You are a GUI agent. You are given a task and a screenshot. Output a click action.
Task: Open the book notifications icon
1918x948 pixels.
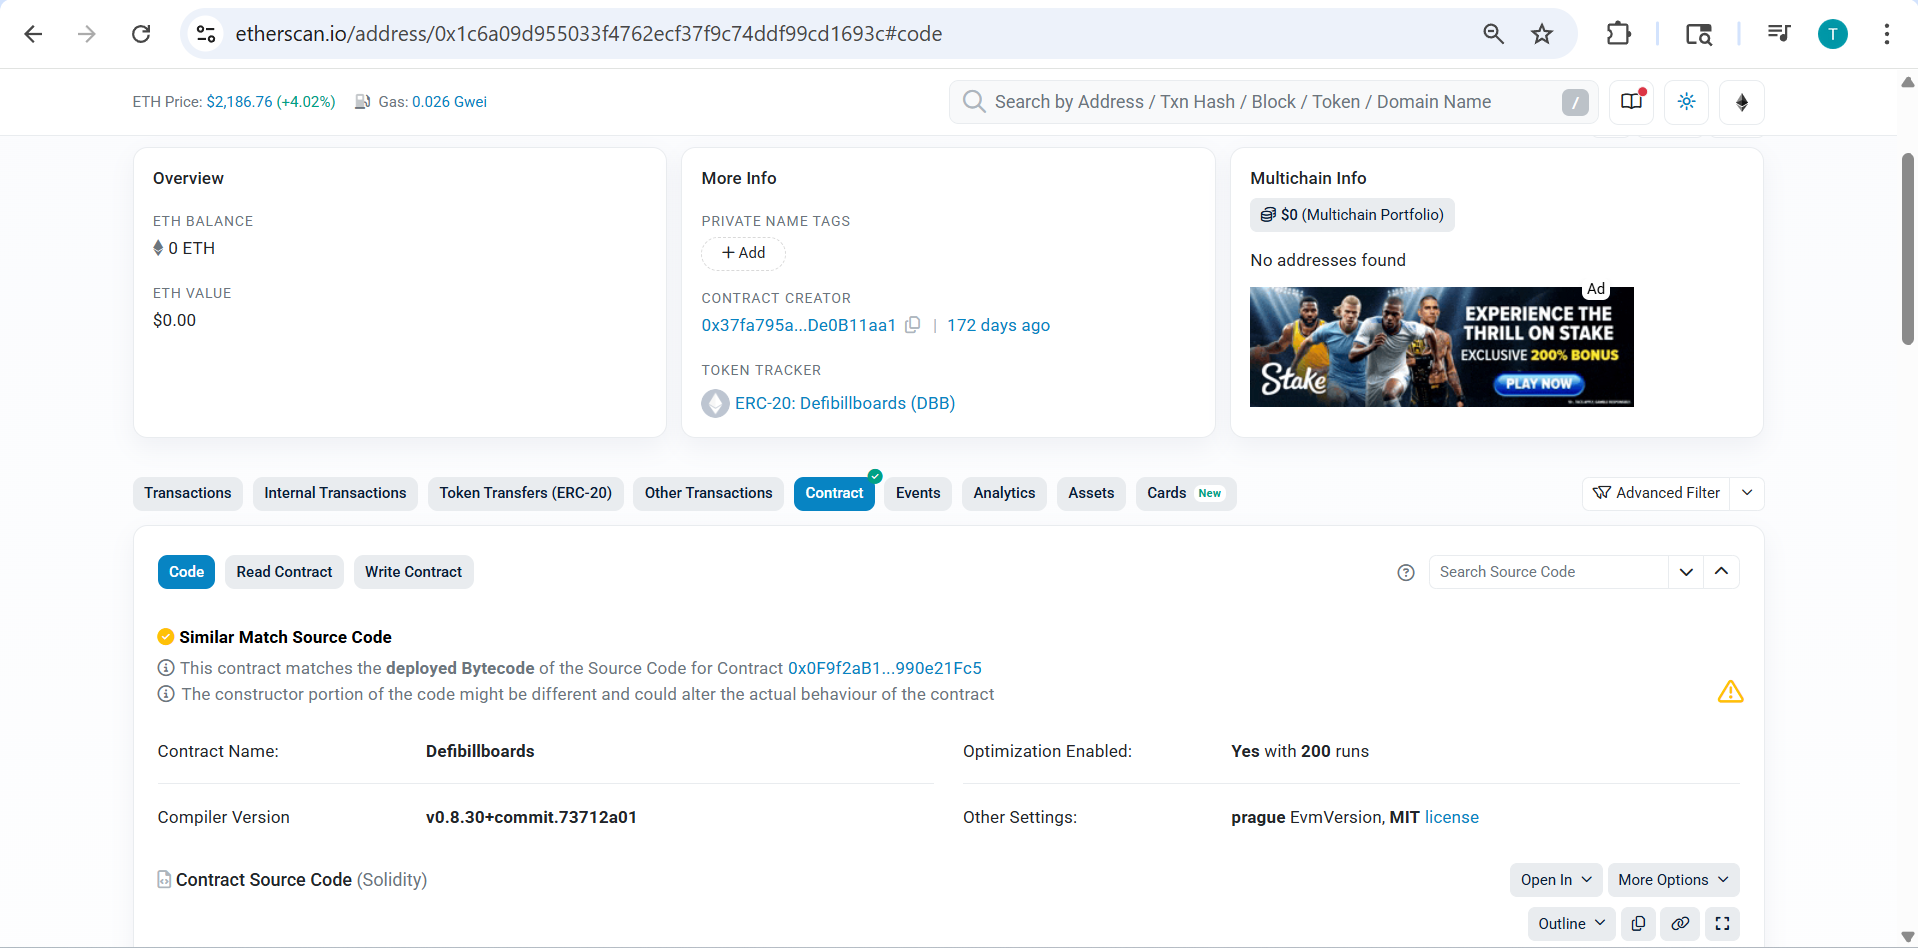pos(1631,102)
